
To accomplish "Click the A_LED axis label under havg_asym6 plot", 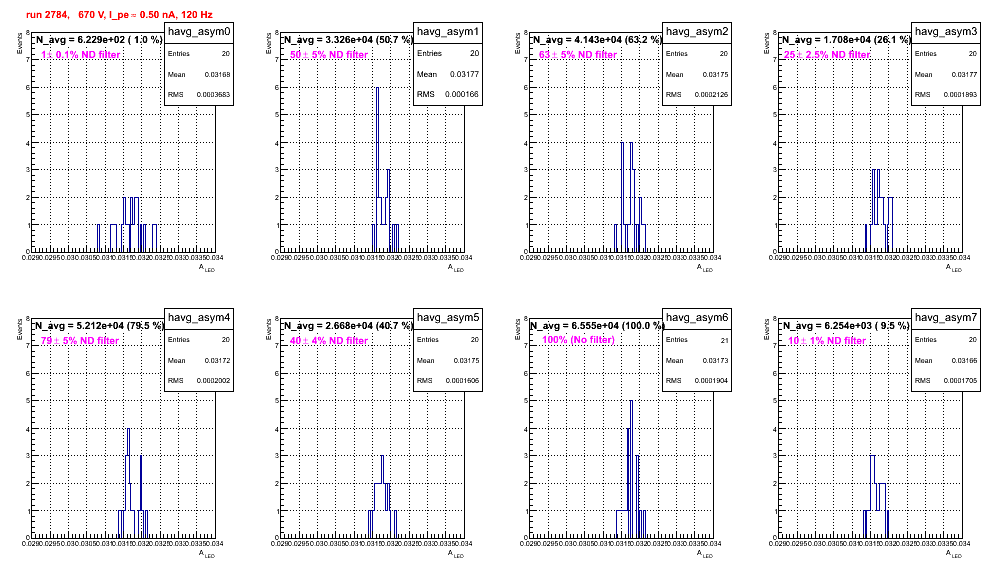I will pos(705,554).
